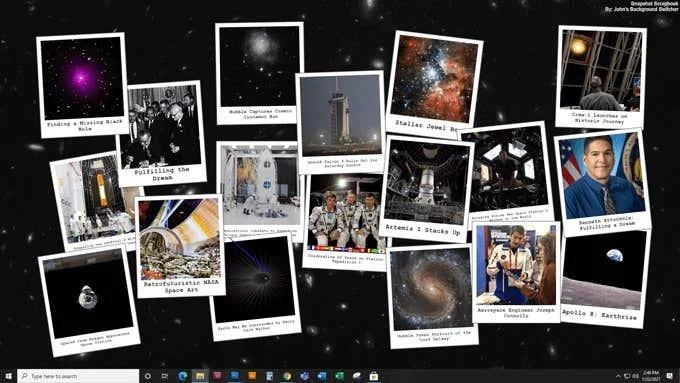Open the Windows Start menu

8,376
